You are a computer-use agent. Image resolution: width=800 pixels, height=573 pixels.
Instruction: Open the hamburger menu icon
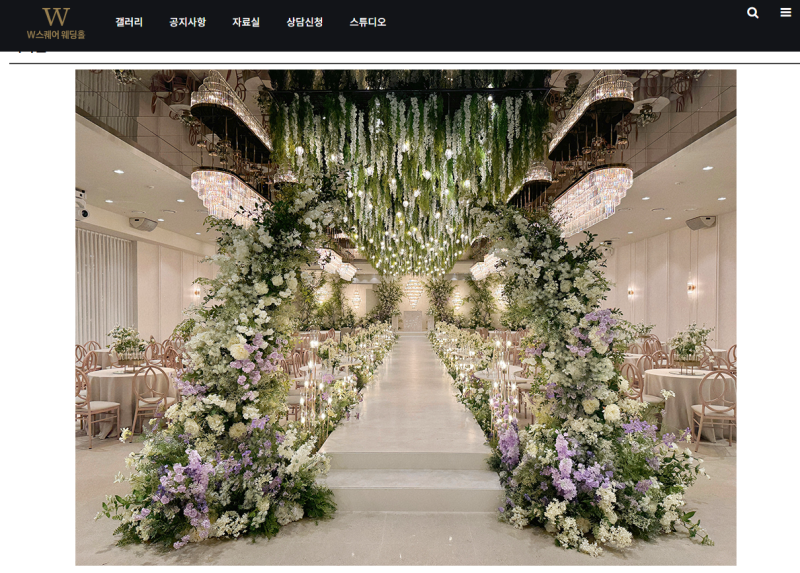pos(786,12)
